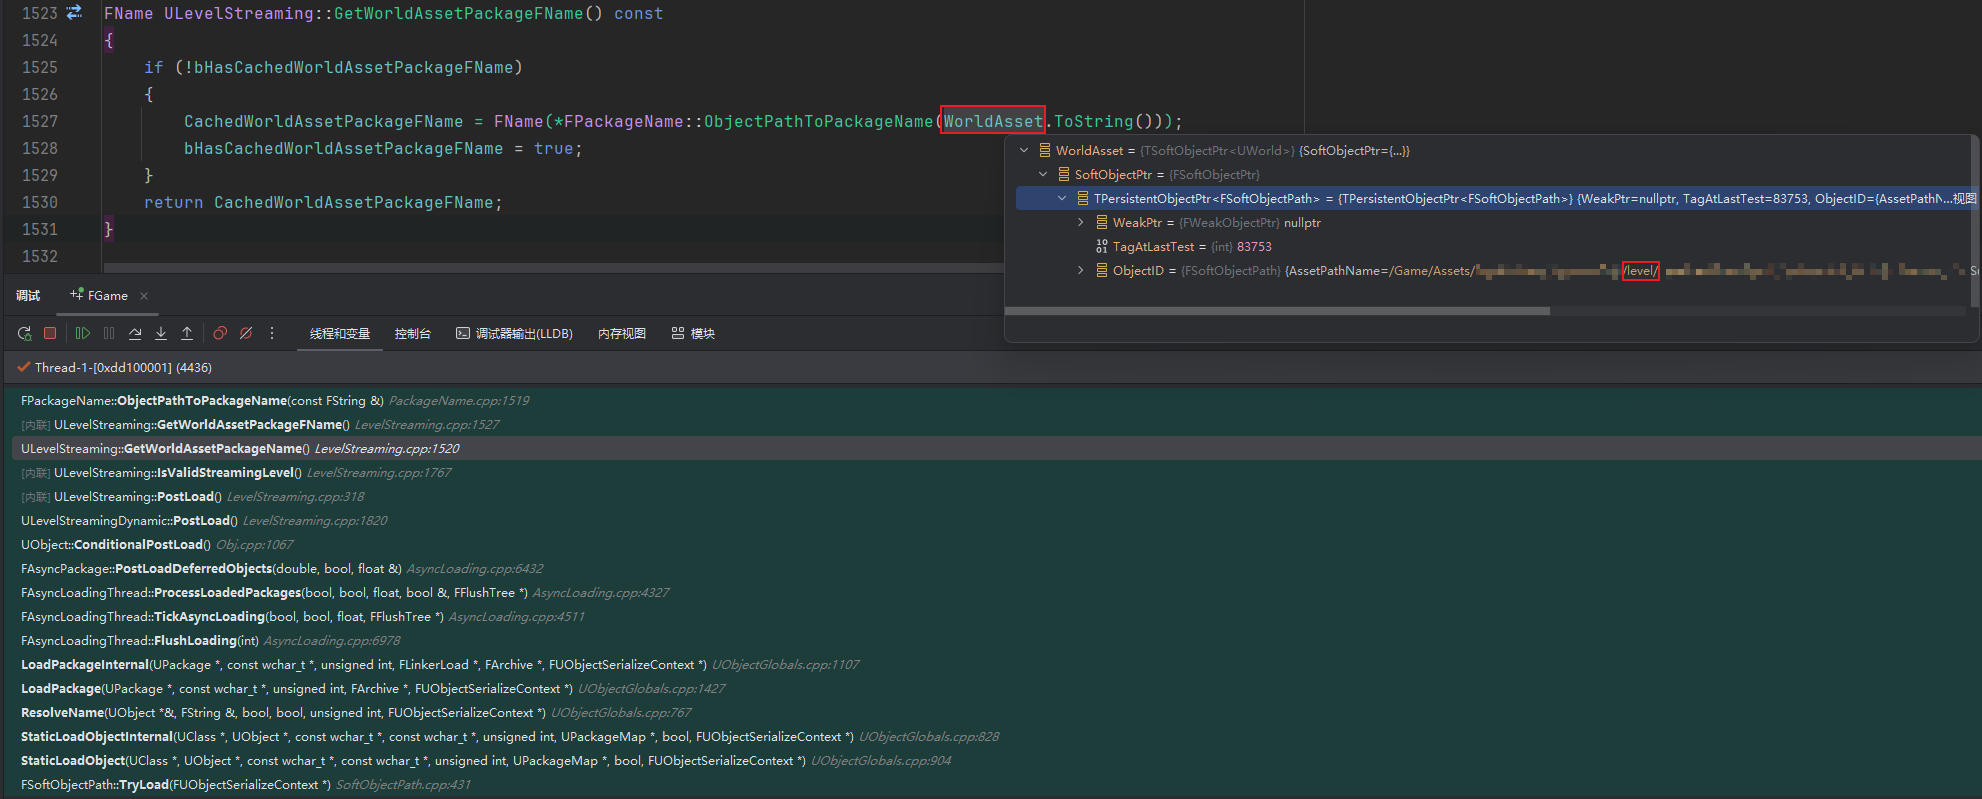This screenshot has height=799, width=1982.
Task: Select the ULevelStreamingDynamic::PostLoad stack frame
Action: (x=129, y=521)
